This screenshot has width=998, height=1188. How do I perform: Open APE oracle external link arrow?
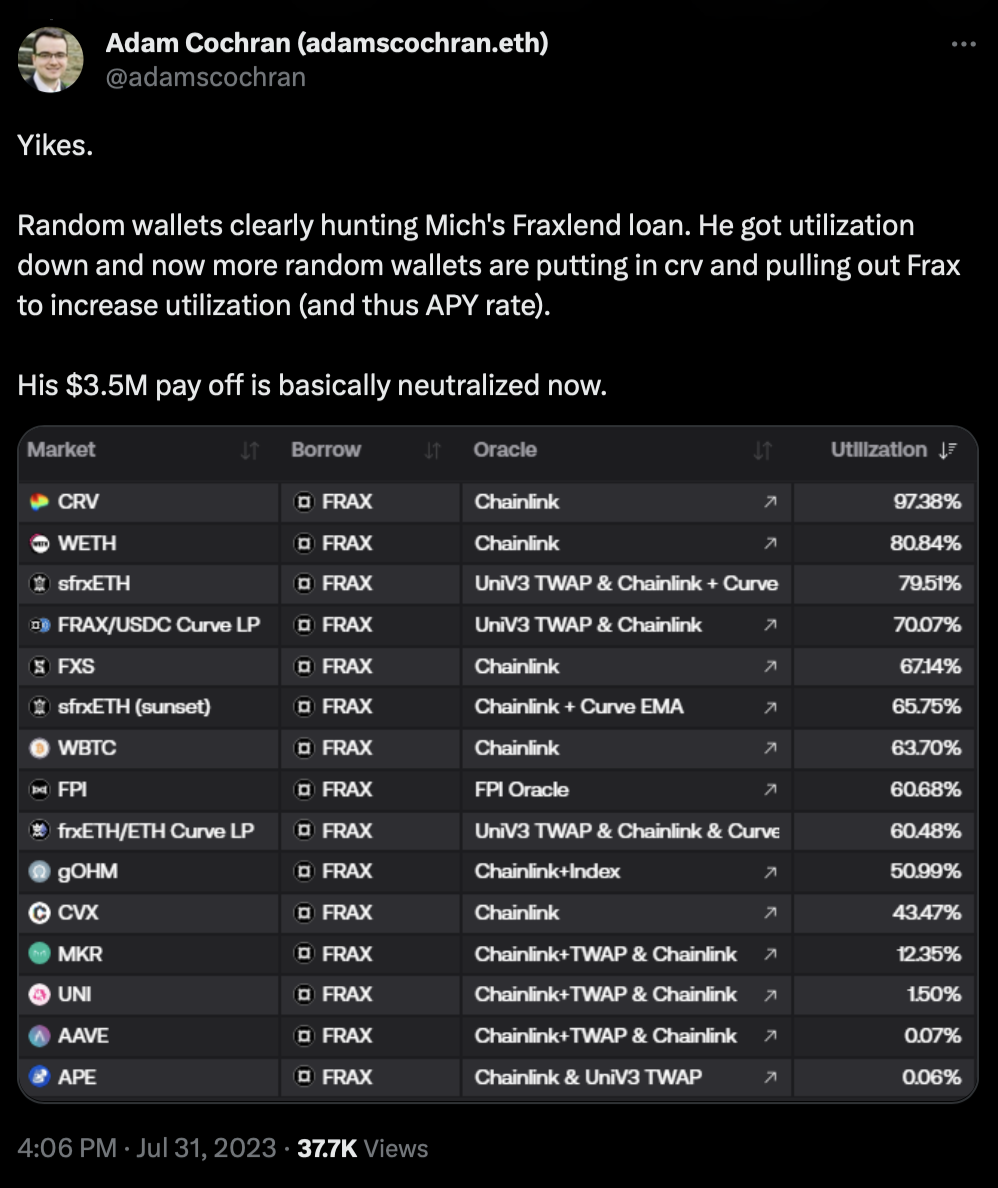tap(771, 1077)
